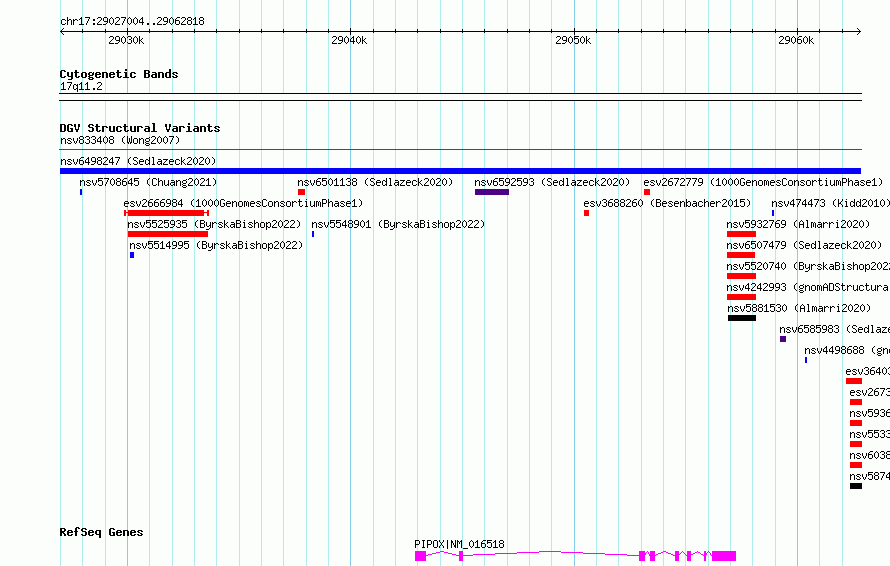This screenshot has height=566, width=890.
Task: Click nsv5525935 (ByrskaBishop2022) label
Action: (x=214, y=224)
